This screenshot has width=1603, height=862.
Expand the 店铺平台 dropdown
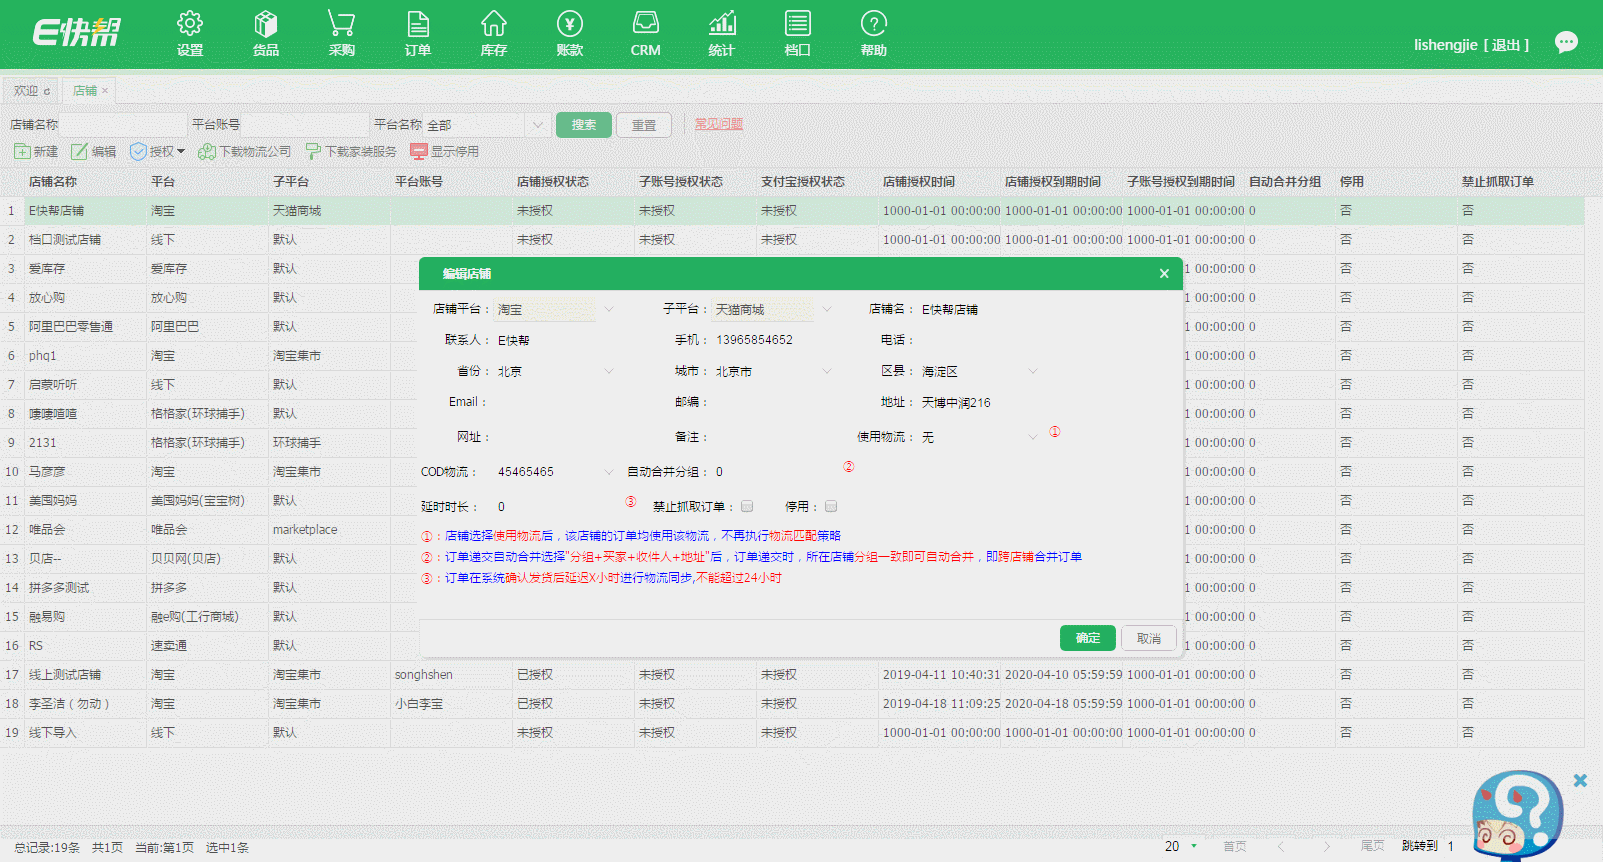pos(609,309)
